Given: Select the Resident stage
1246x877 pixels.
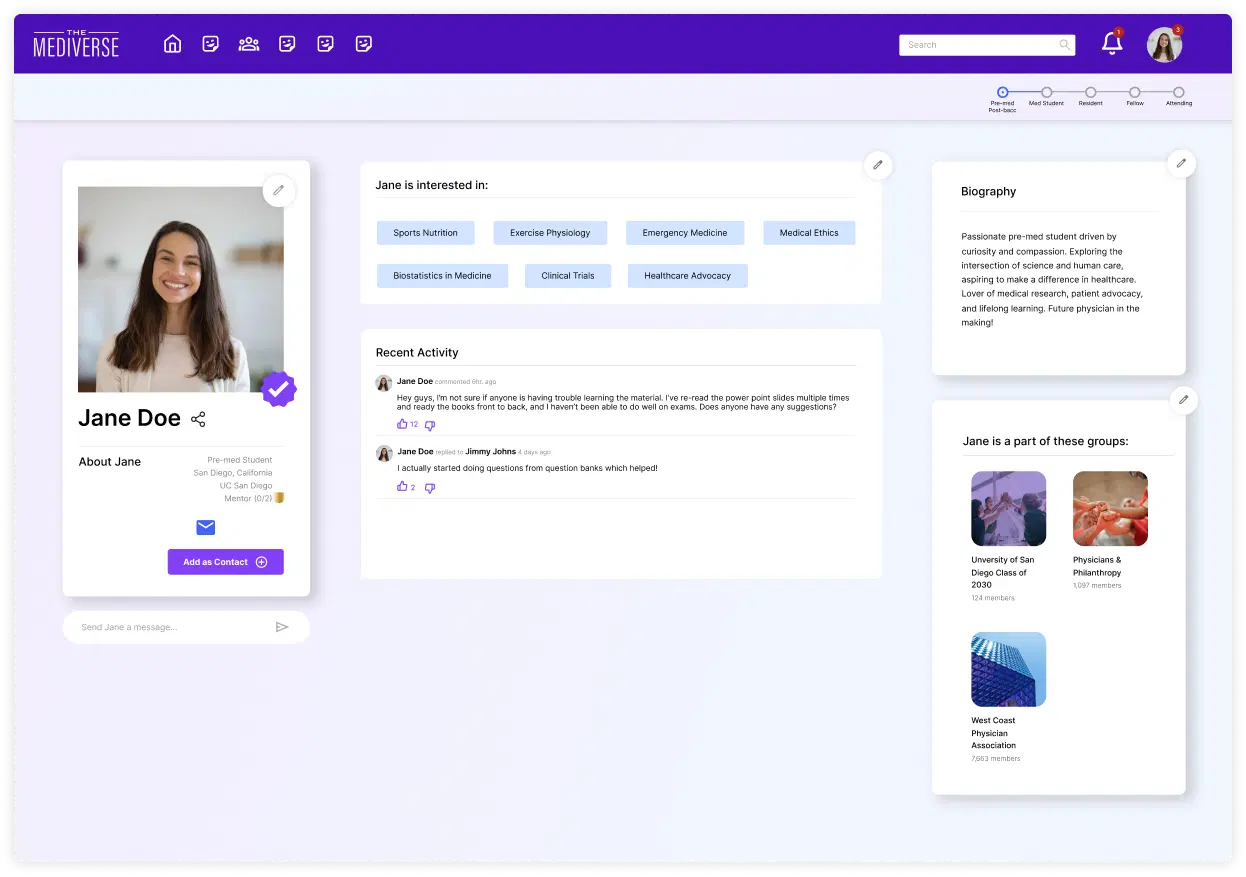Looking at the screenshot, I should 1091,92.
